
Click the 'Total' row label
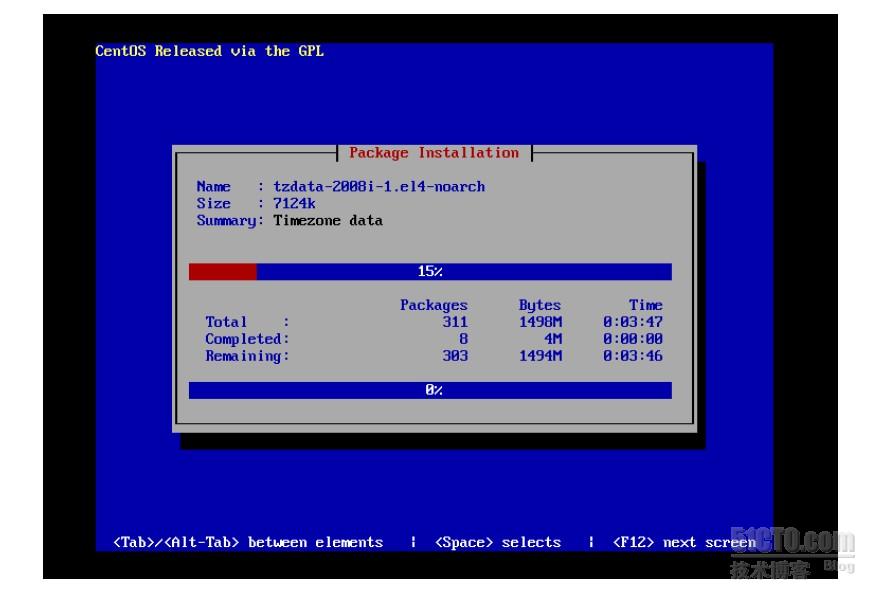coord(226,322)
